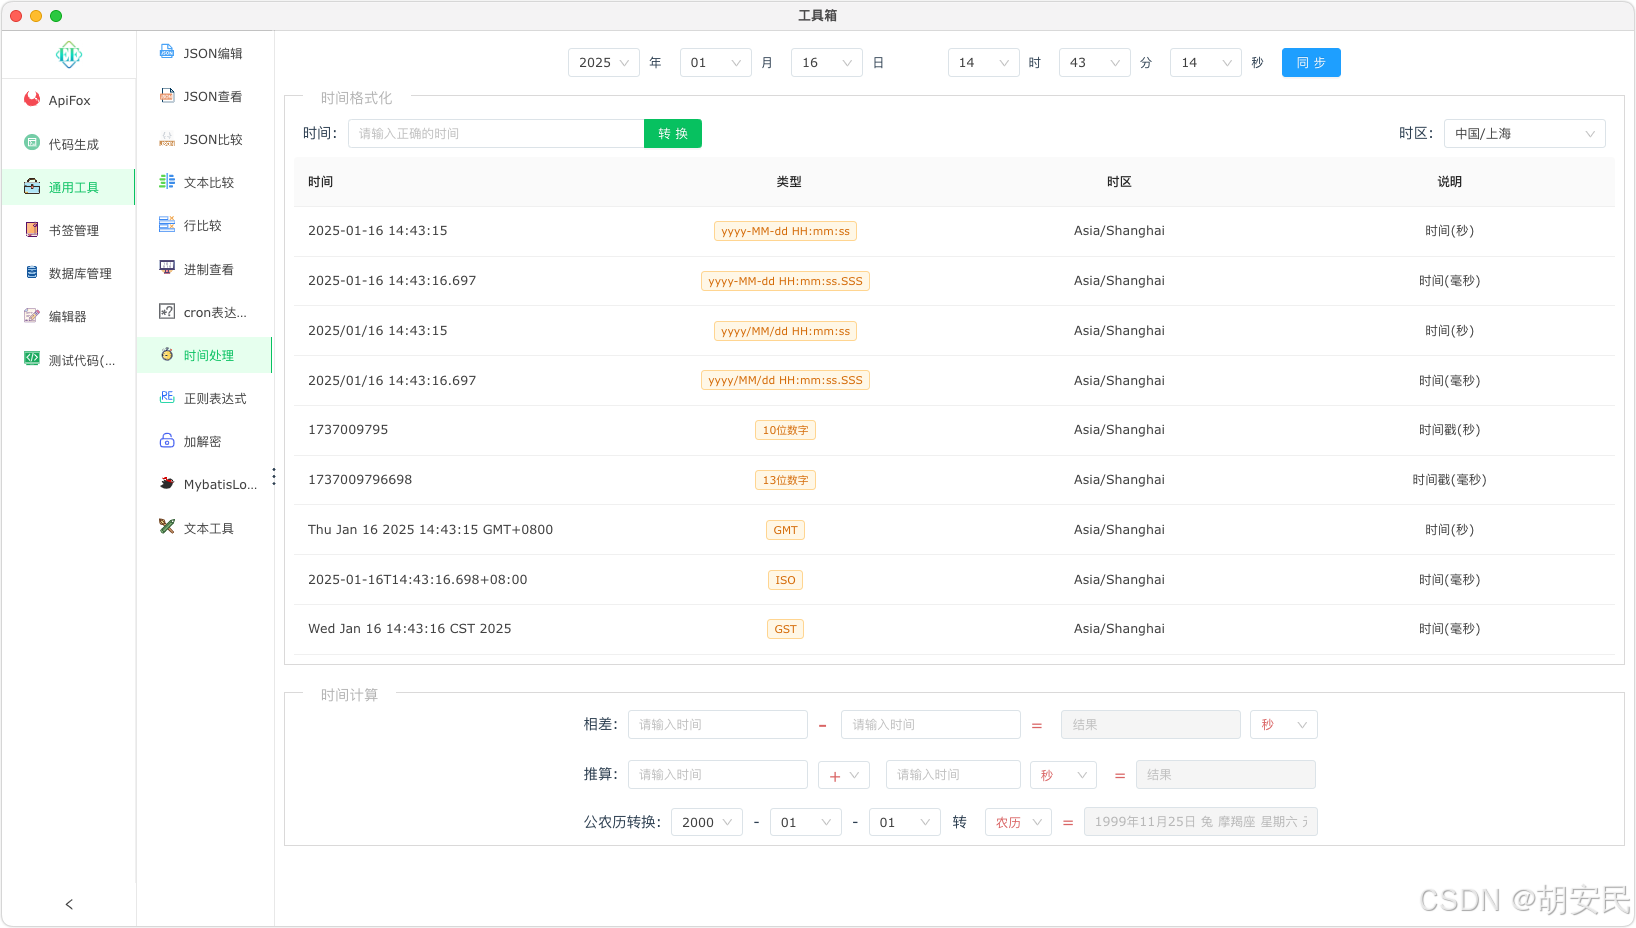Open JSON比较 tool icon
The width and height of the screenshot is (1636, 928).
167,138
